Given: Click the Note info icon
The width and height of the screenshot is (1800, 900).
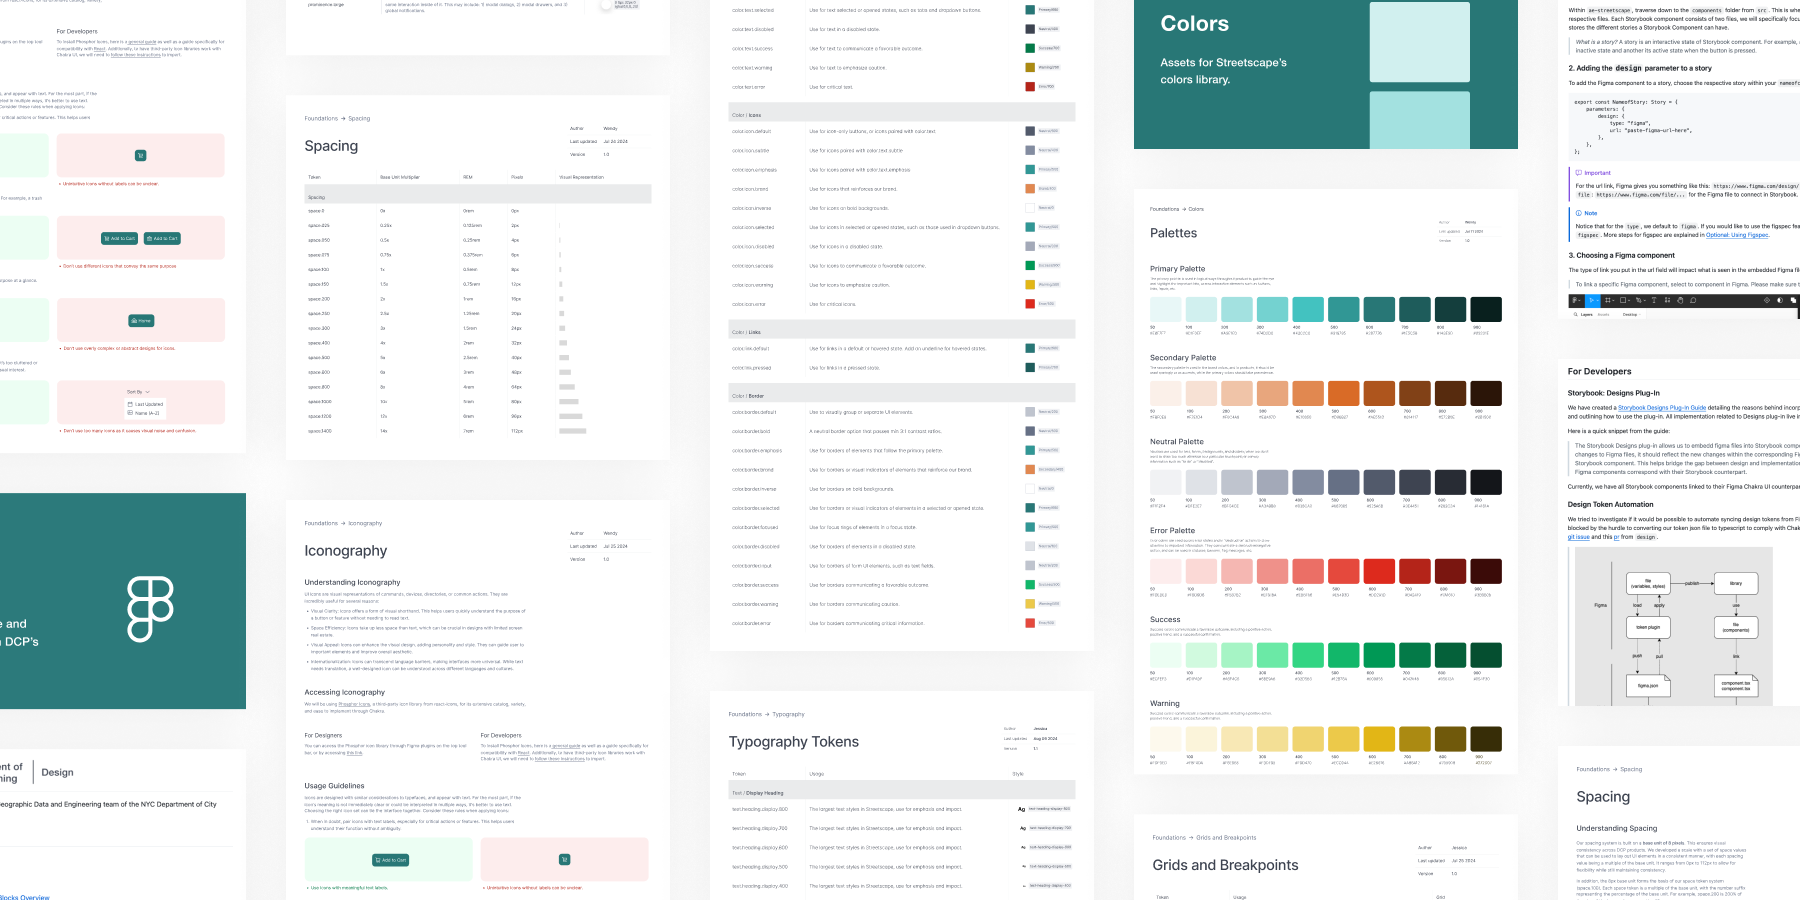Looking at the screenshot, I should 1579,213.
